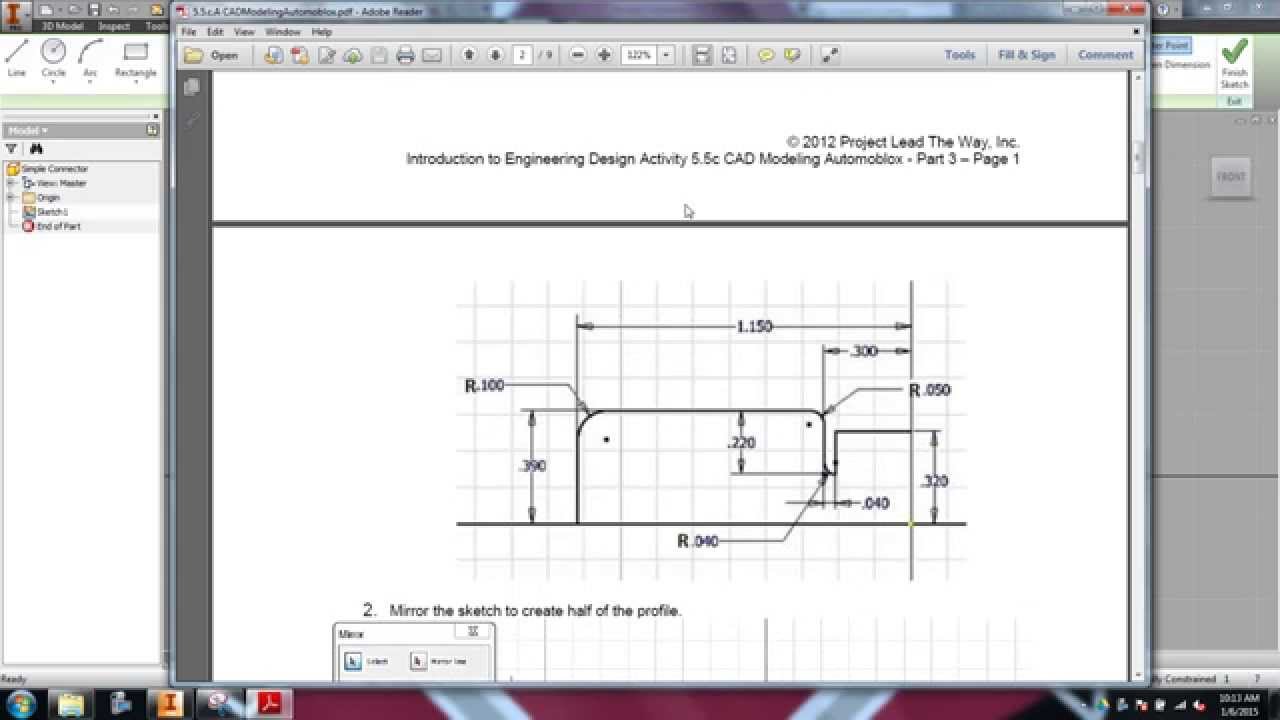Viewport: 1280px width, 720px height.
Task: Click the Windows Start button
Action: 20,703
